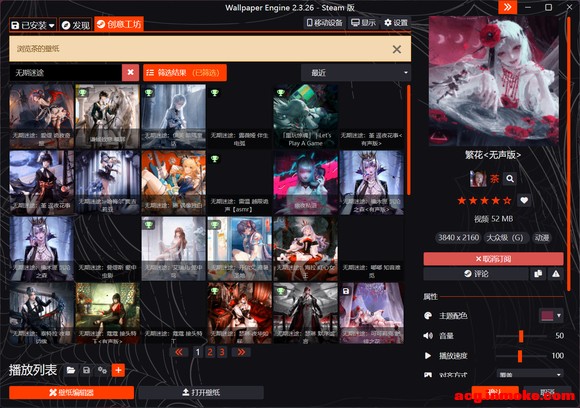Expand the 最近 sort dropdown
Viewport: 580px width, 408px height.
pos(356,73)
